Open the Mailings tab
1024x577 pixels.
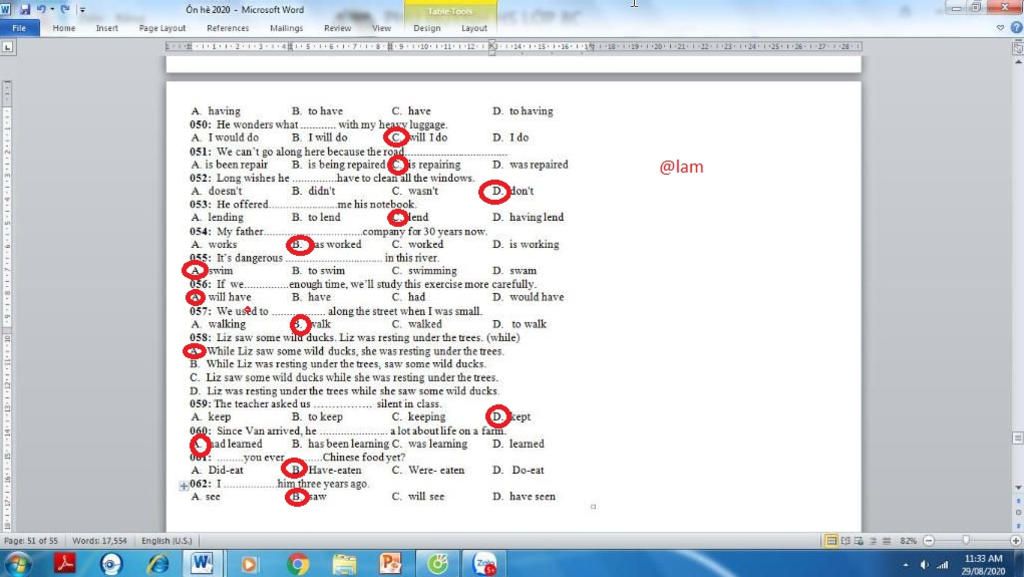coord(287,28)
